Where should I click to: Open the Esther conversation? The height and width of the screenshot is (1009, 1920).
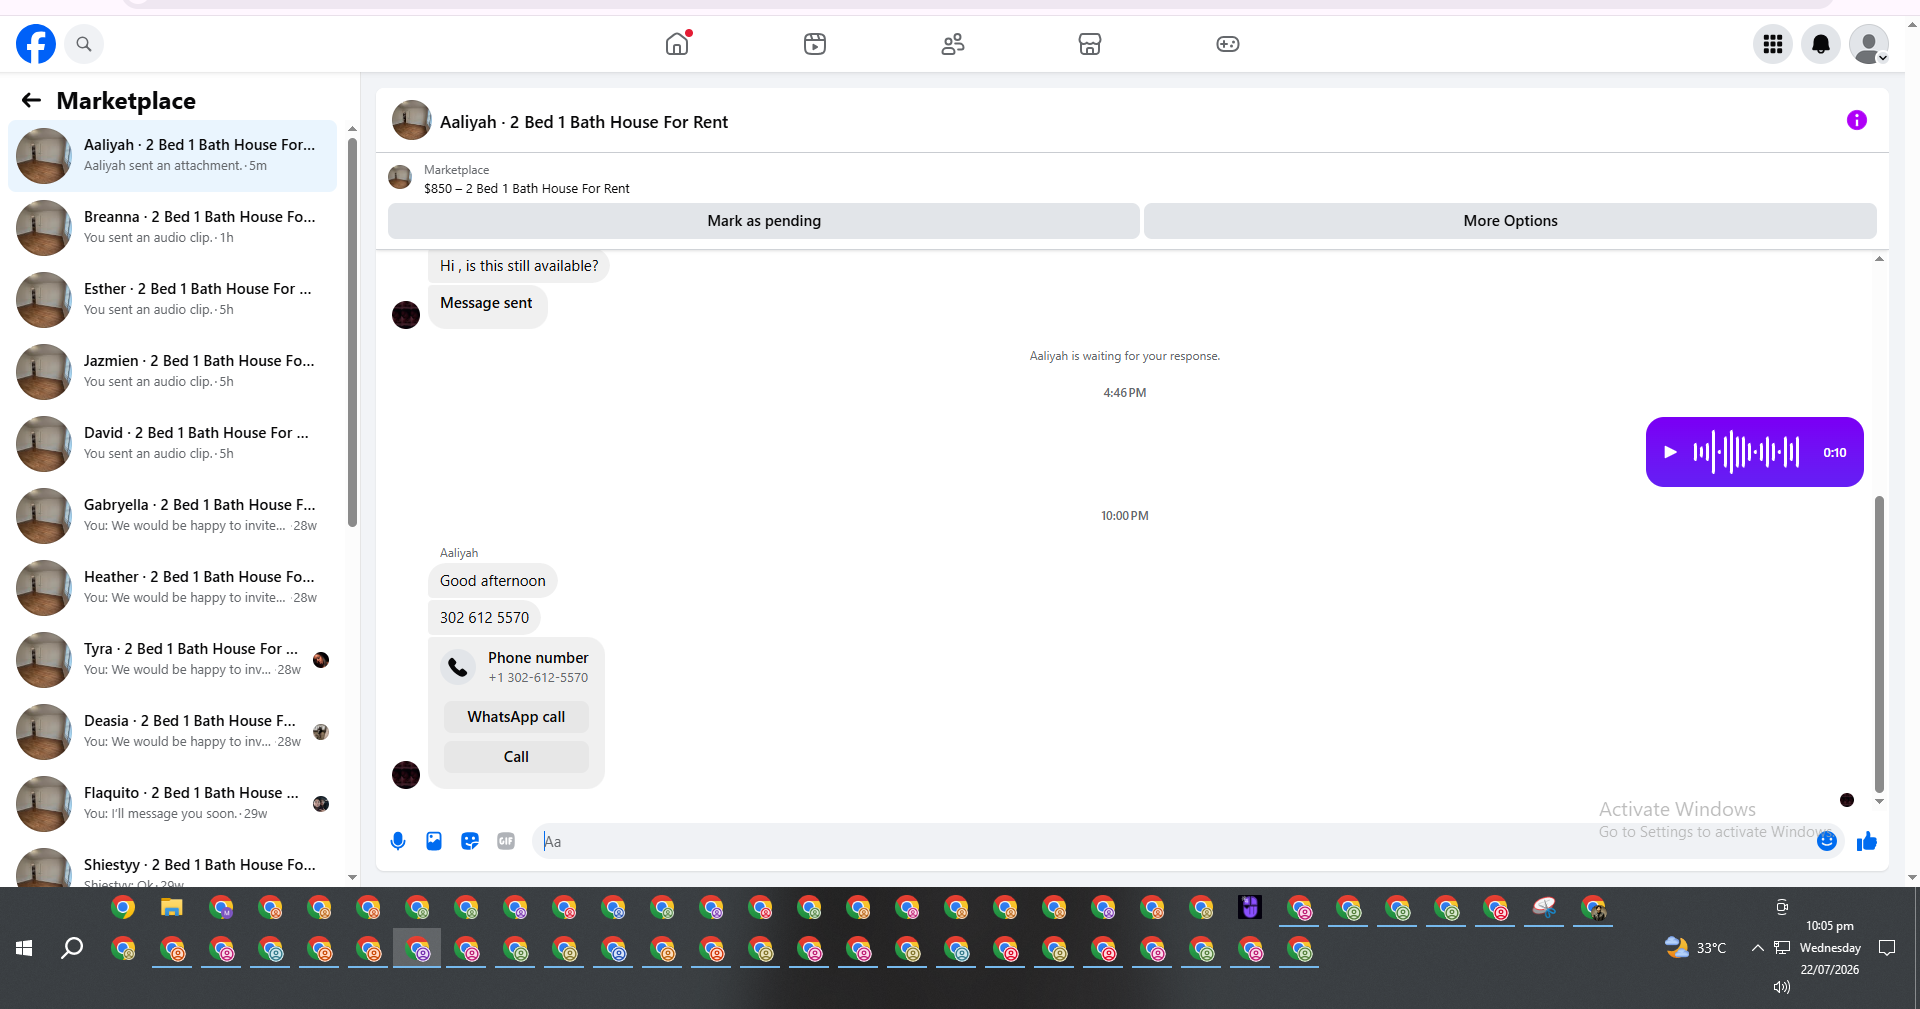172,299
